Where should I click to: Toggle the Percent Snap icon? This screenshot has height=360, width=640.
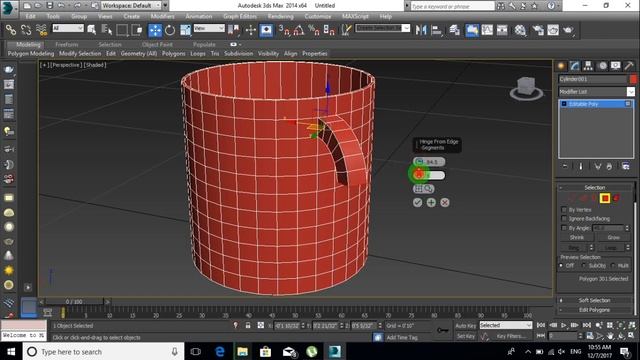(314, 30)
